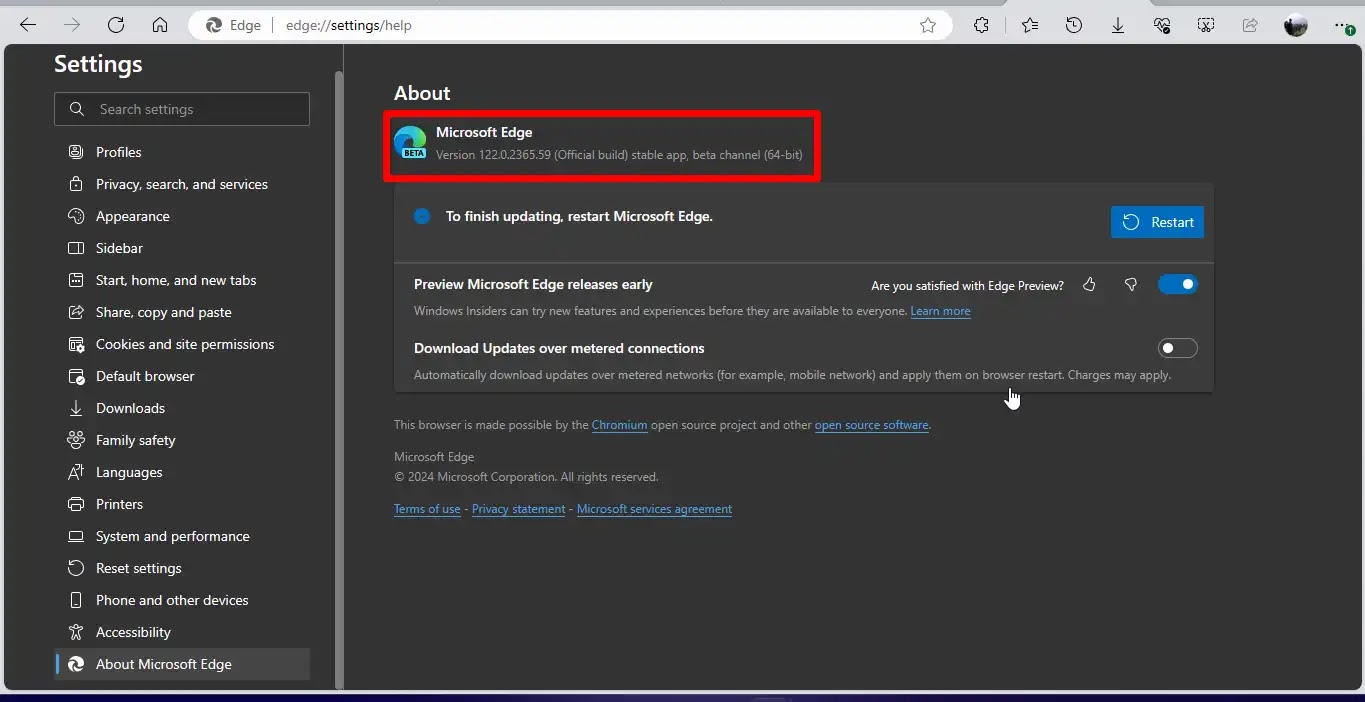The height and width of the screenshot is (702, 1365).
Task: Enable Download Updates over metered connections
Action: (x=1177, y=348)
